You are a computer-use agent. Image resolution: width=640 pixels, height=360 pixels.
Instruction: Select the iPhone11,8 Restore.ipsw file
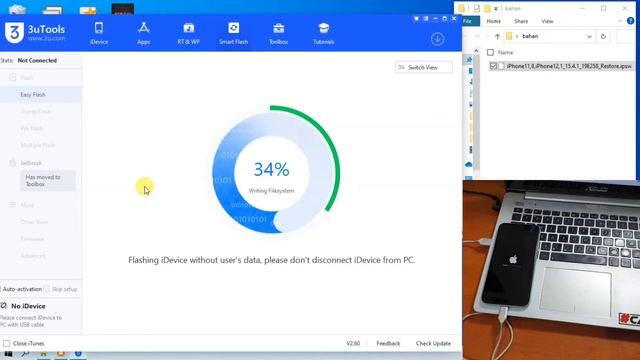[569, 66]
